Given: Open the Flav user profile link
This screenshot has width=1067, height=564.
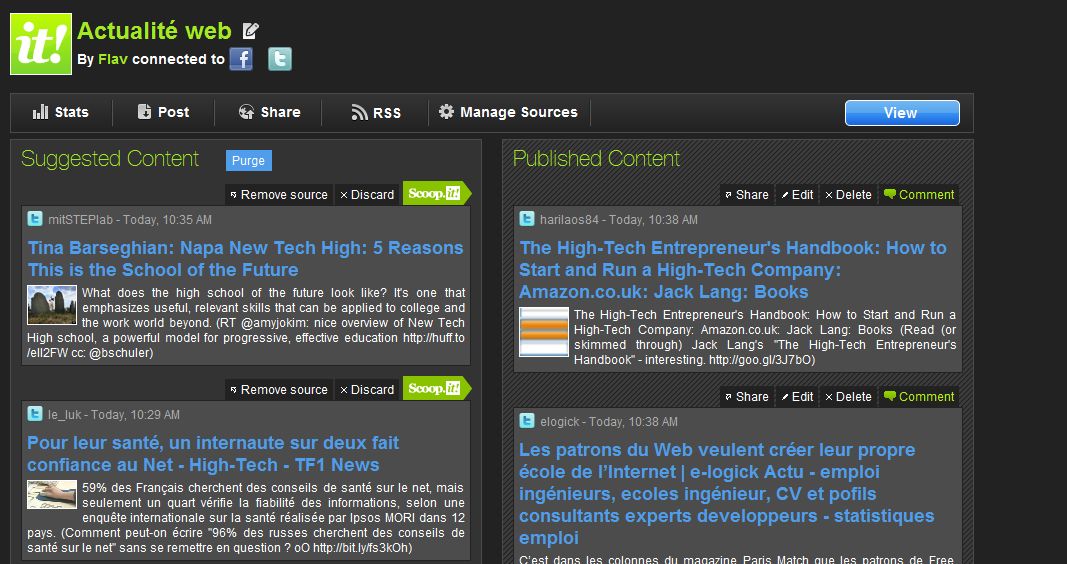Looking at the screenshot, I should [x=113, y=59].
